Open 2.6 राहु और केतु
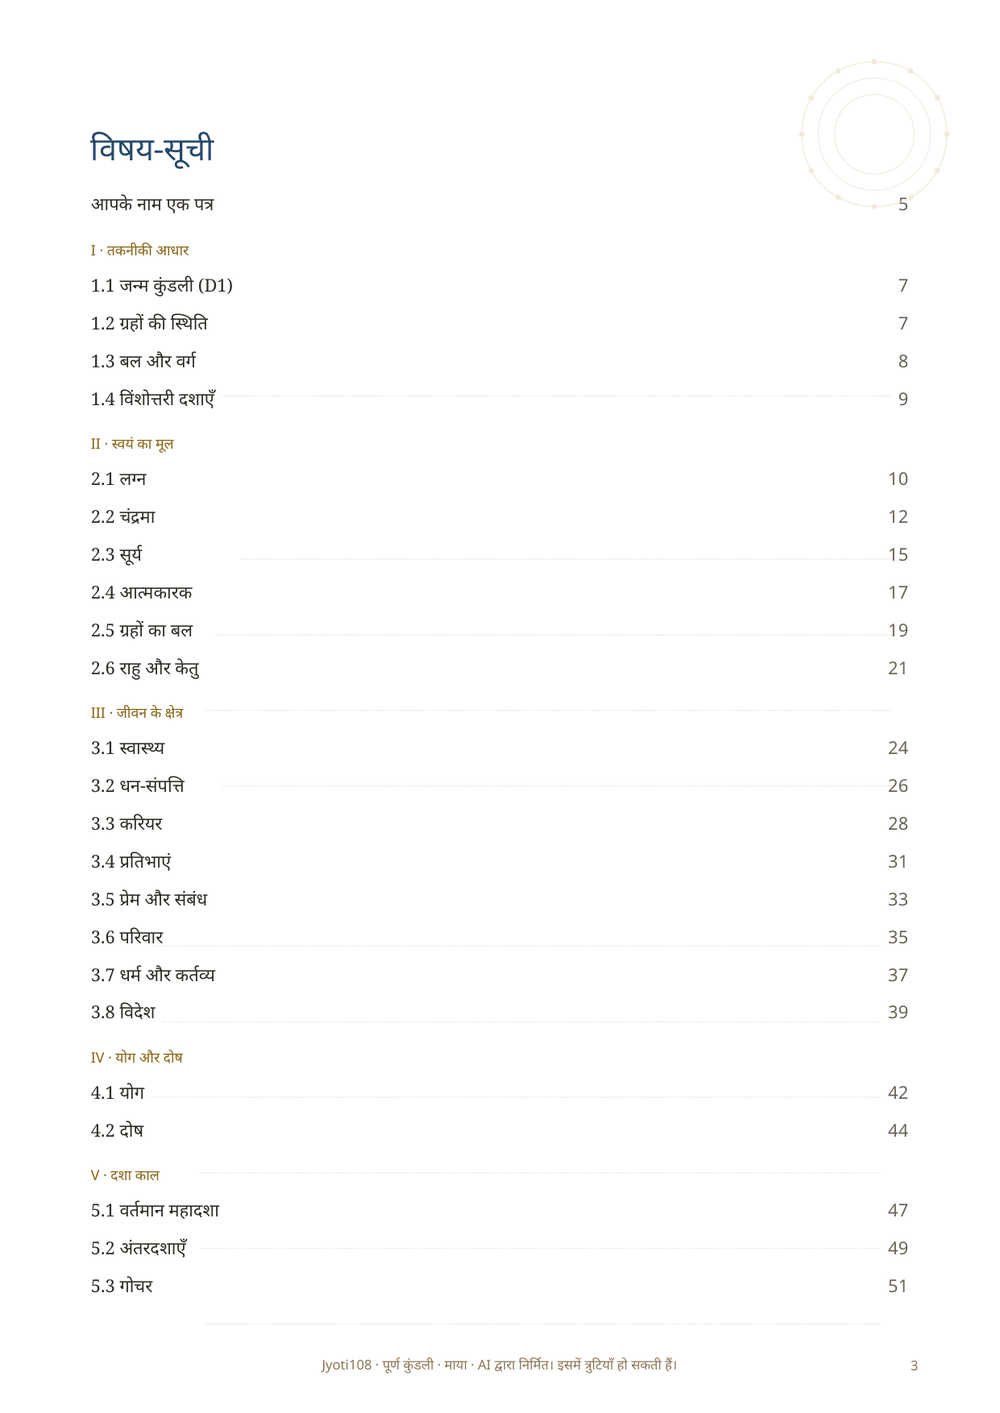 (x=499, y=668)
